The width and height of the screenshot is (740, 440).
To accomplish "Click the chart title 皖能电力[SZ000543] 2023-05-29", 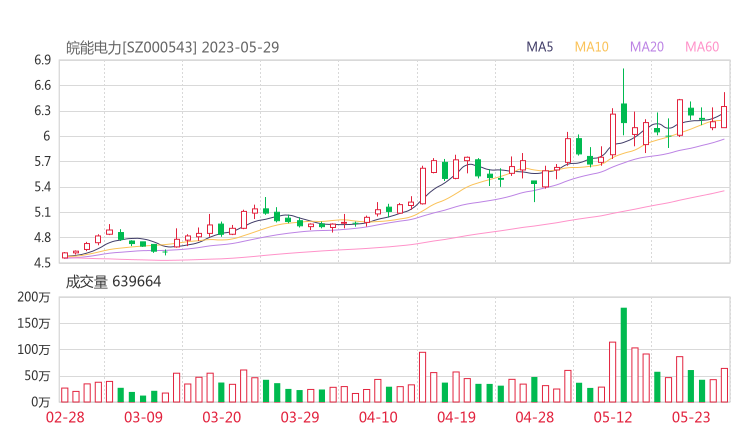I will [172, 47].
